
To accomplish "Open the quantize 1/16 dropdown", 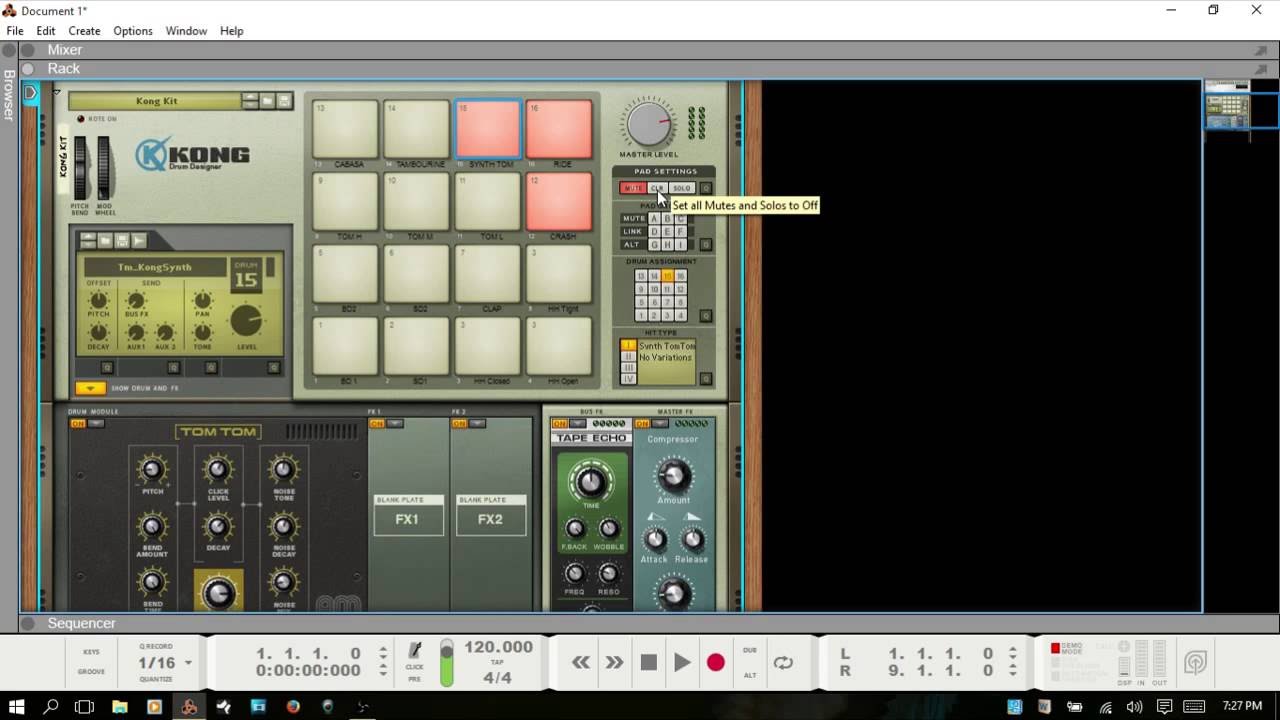I will (188, 663).
